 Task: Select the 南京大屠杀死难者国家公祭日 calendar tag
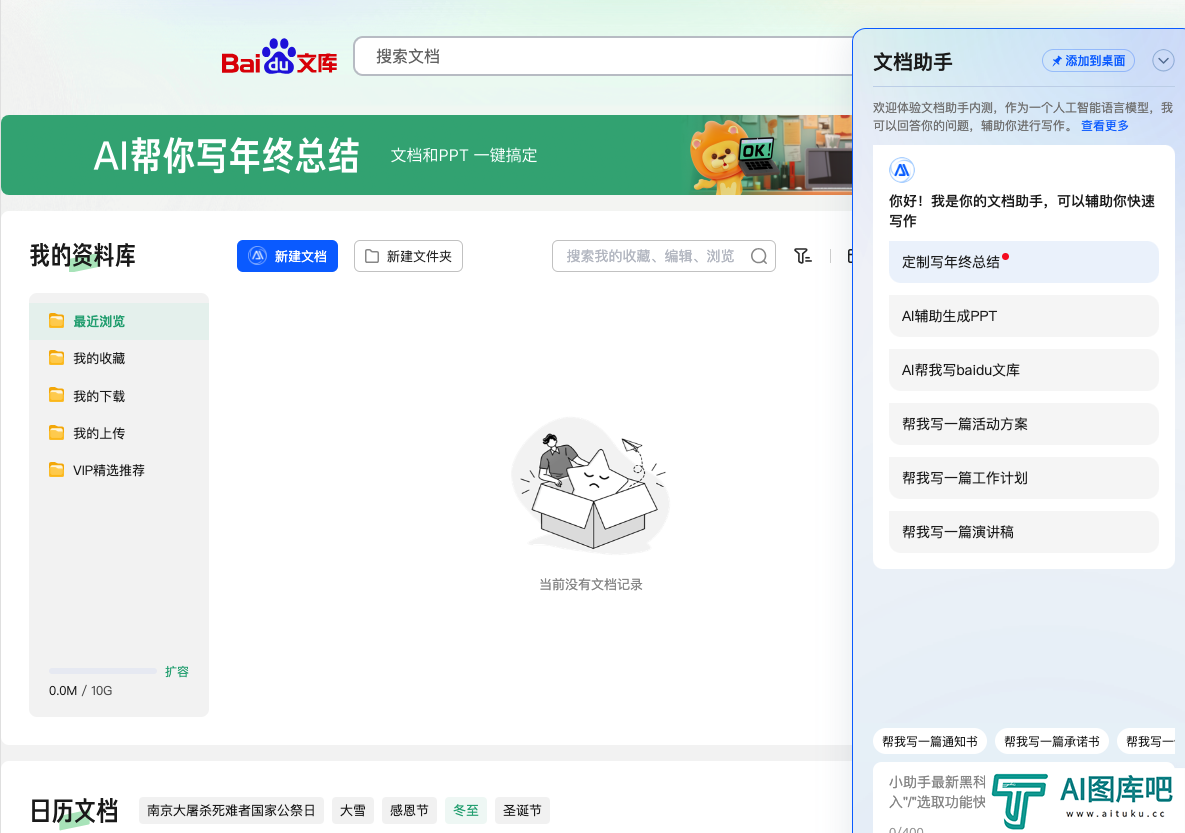231,810
